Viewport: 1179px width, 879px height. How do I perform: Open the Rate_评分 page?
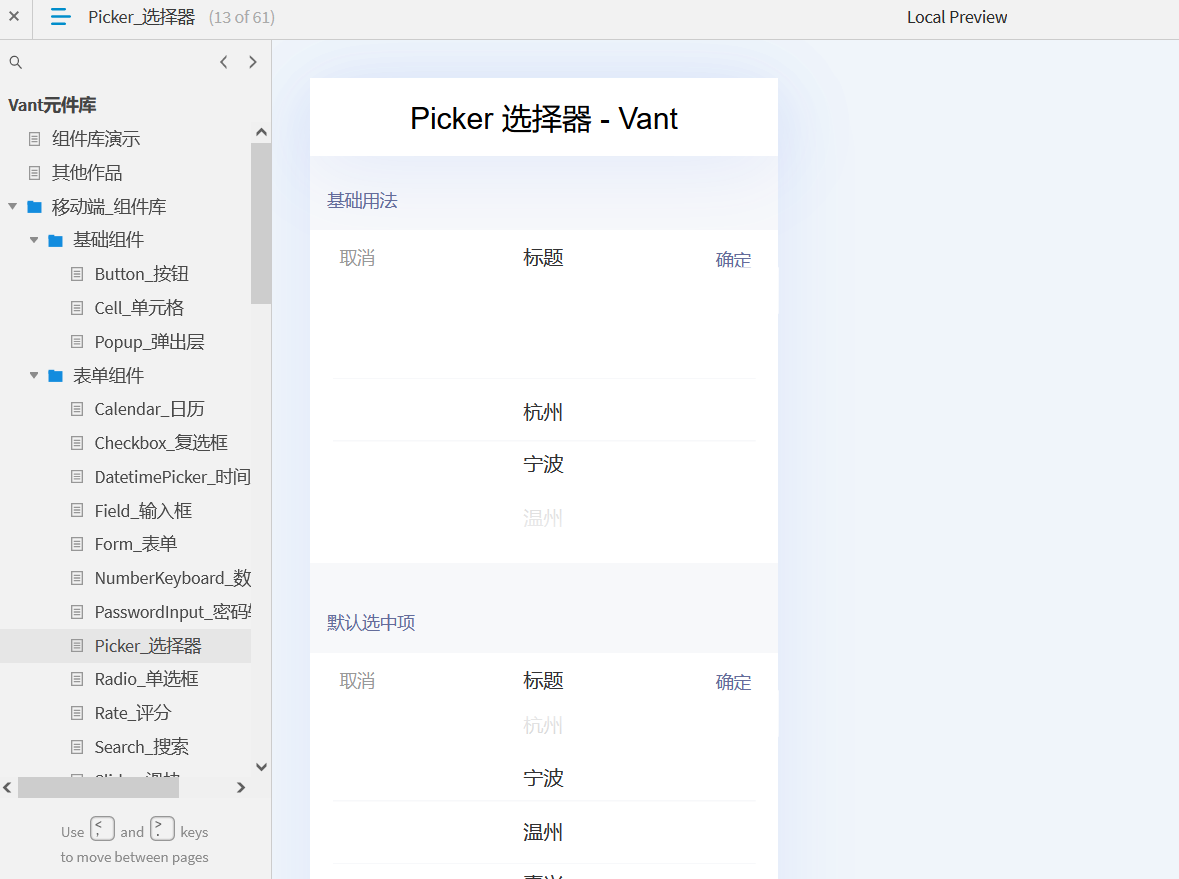tap(133, 714)
